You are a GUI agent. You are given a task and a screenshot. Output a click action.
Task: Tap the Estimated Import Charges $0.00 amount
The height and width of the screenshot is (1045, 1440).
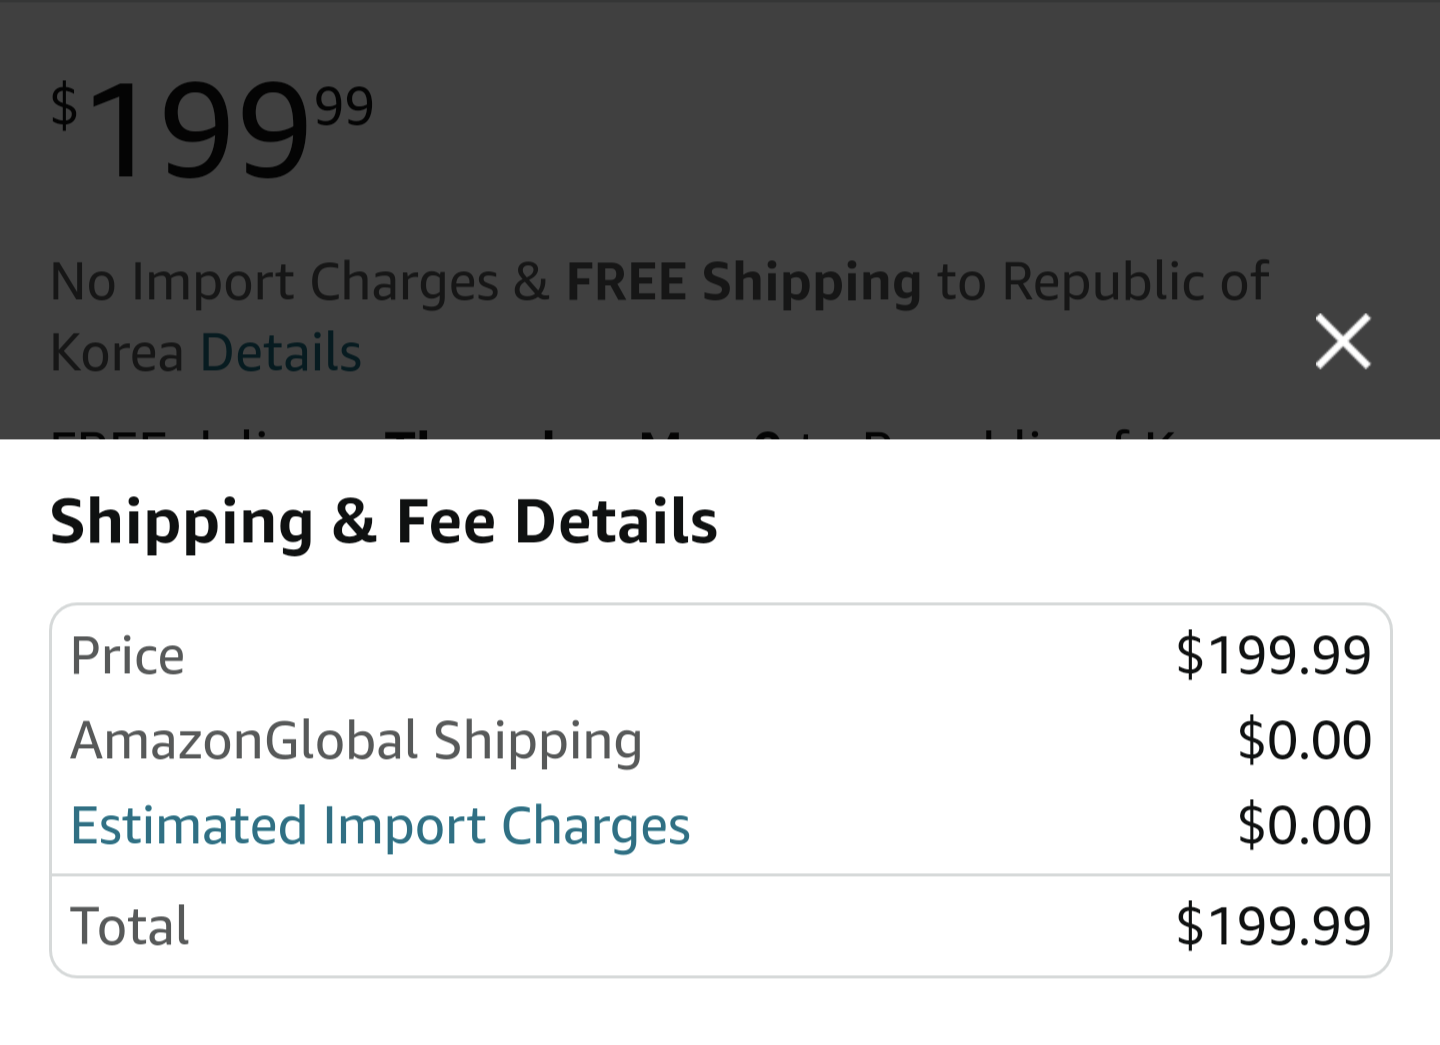(1303, 826)
